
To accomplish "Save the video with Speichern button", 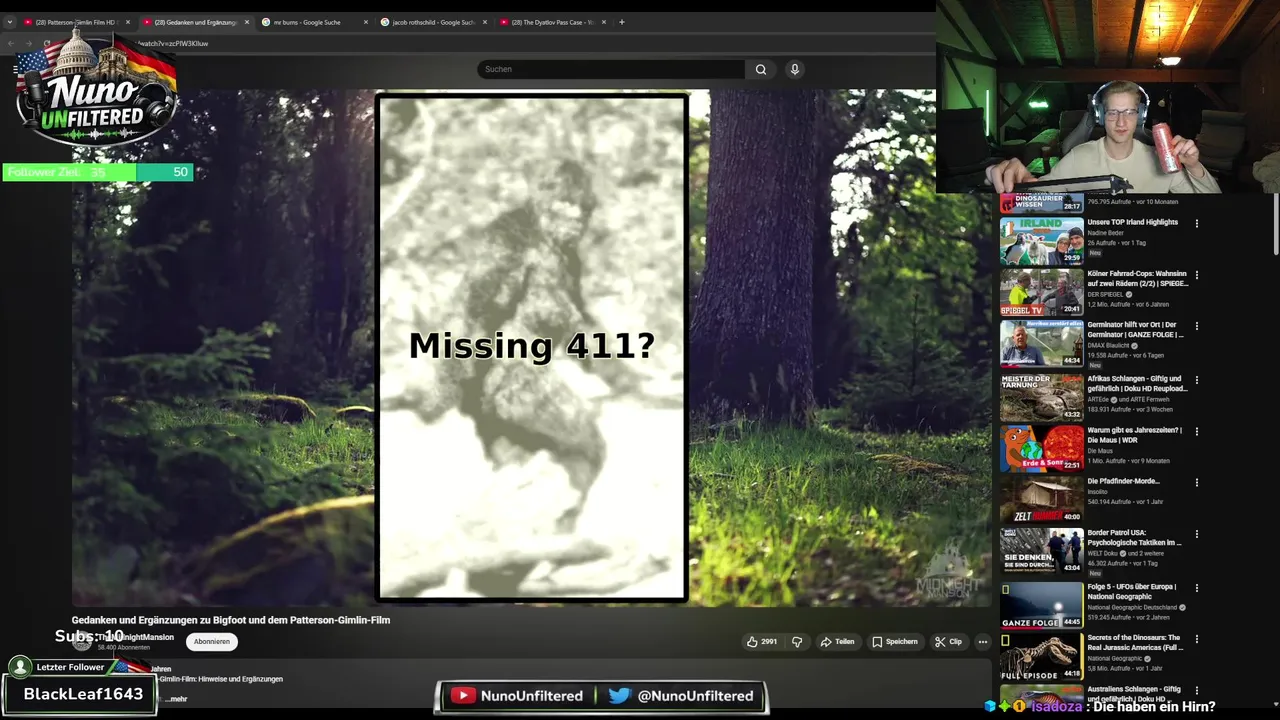I will pos(895,642).
